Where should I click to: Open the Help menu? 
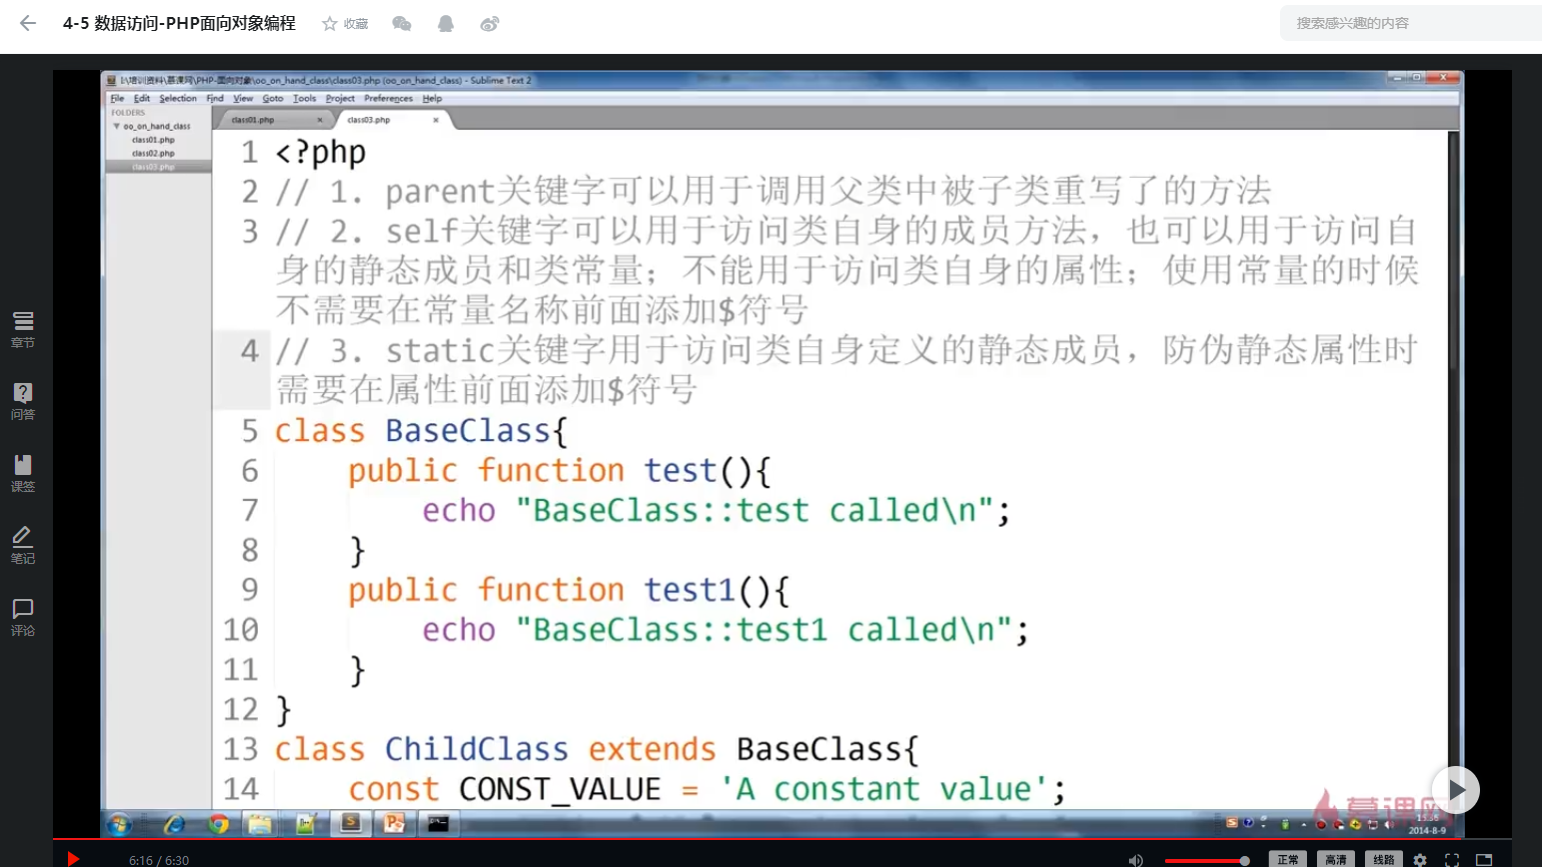[432, 98]
